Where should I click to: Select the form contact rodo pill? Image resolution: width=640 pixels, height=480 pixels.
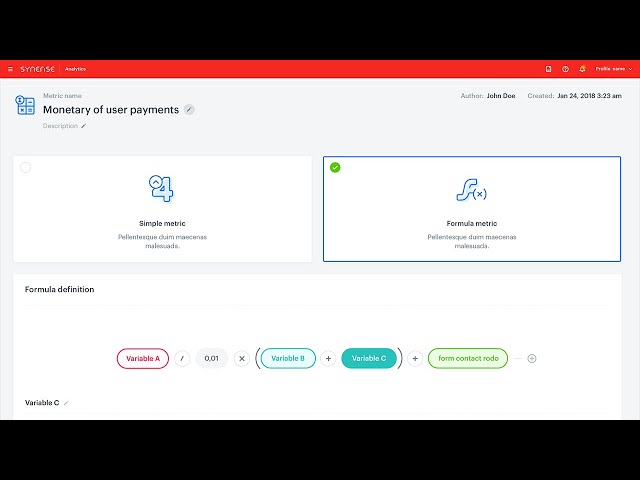pyautogui.click(x=468, y=358)
